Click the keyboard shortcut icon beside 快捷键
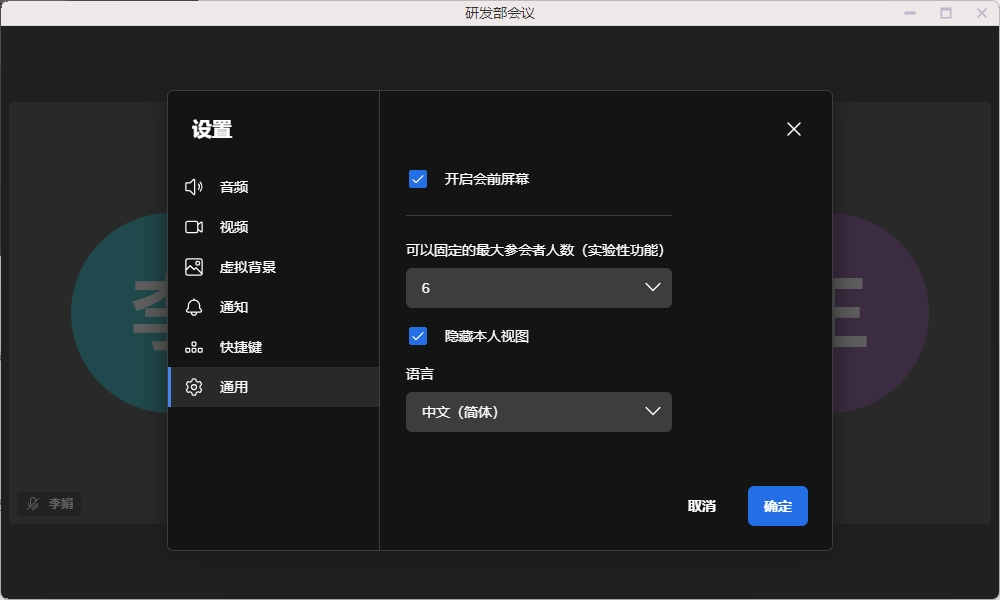This screenshot has height=600, width=1000. [194, 347]
